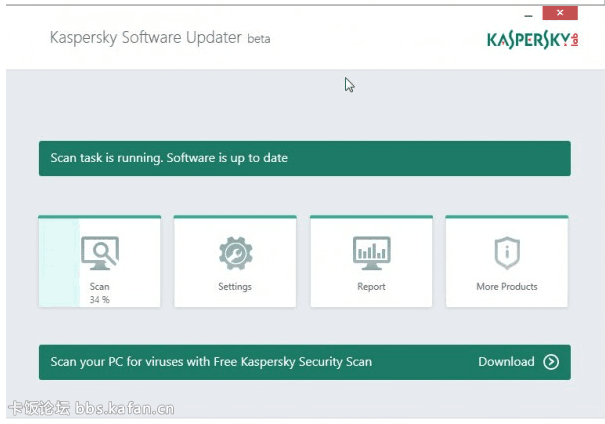The width and height of the screenshot is (605, 424).
Task: Click the "Kaspersky Software Updater beta" title
Action: tap(160, 38)
